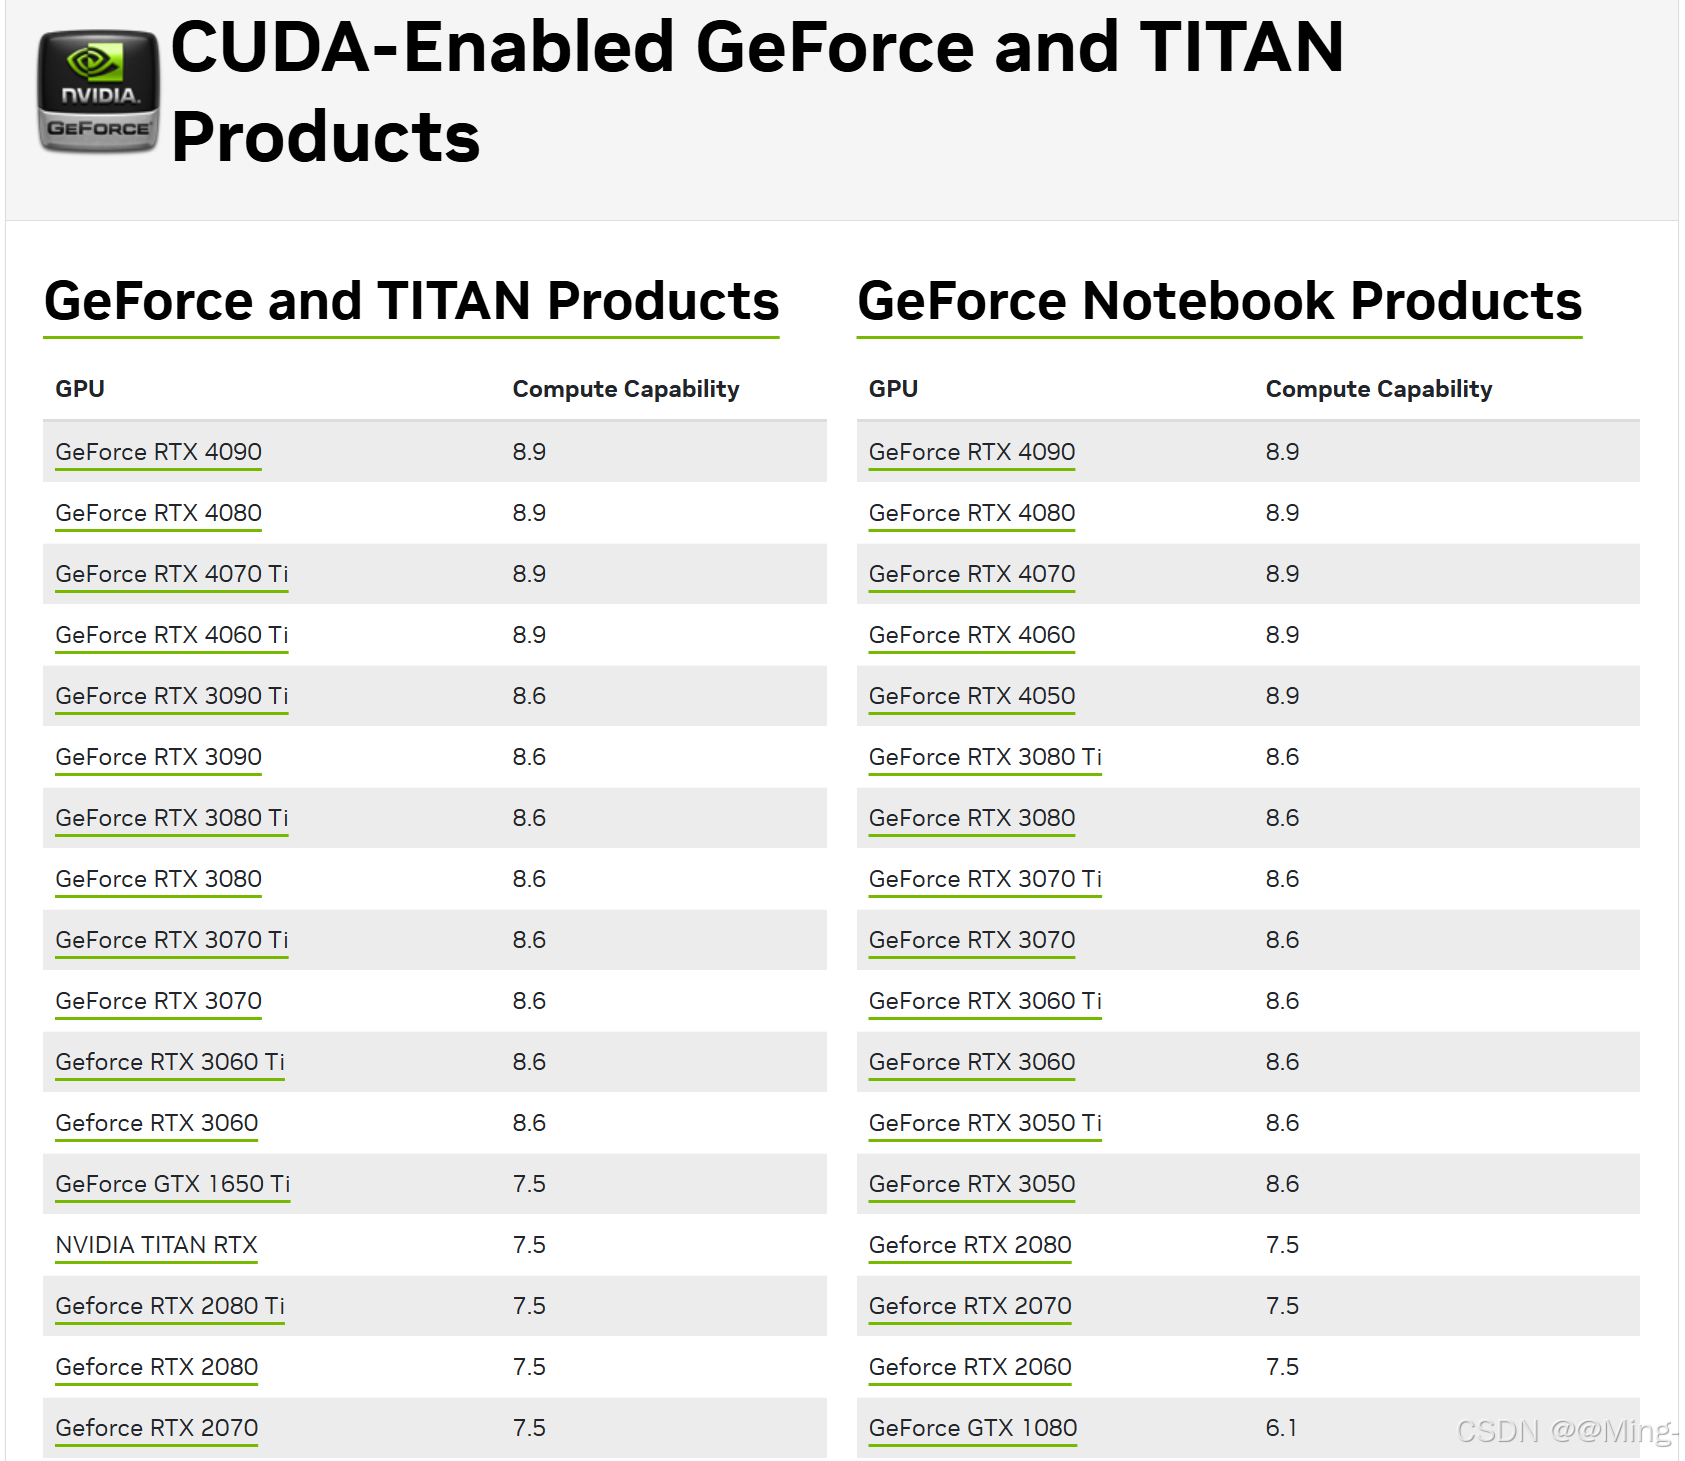Open notebook GeForce RTX 3080 link
The width and height of the screenshot is (1685, 1461).
pos(972,818)
